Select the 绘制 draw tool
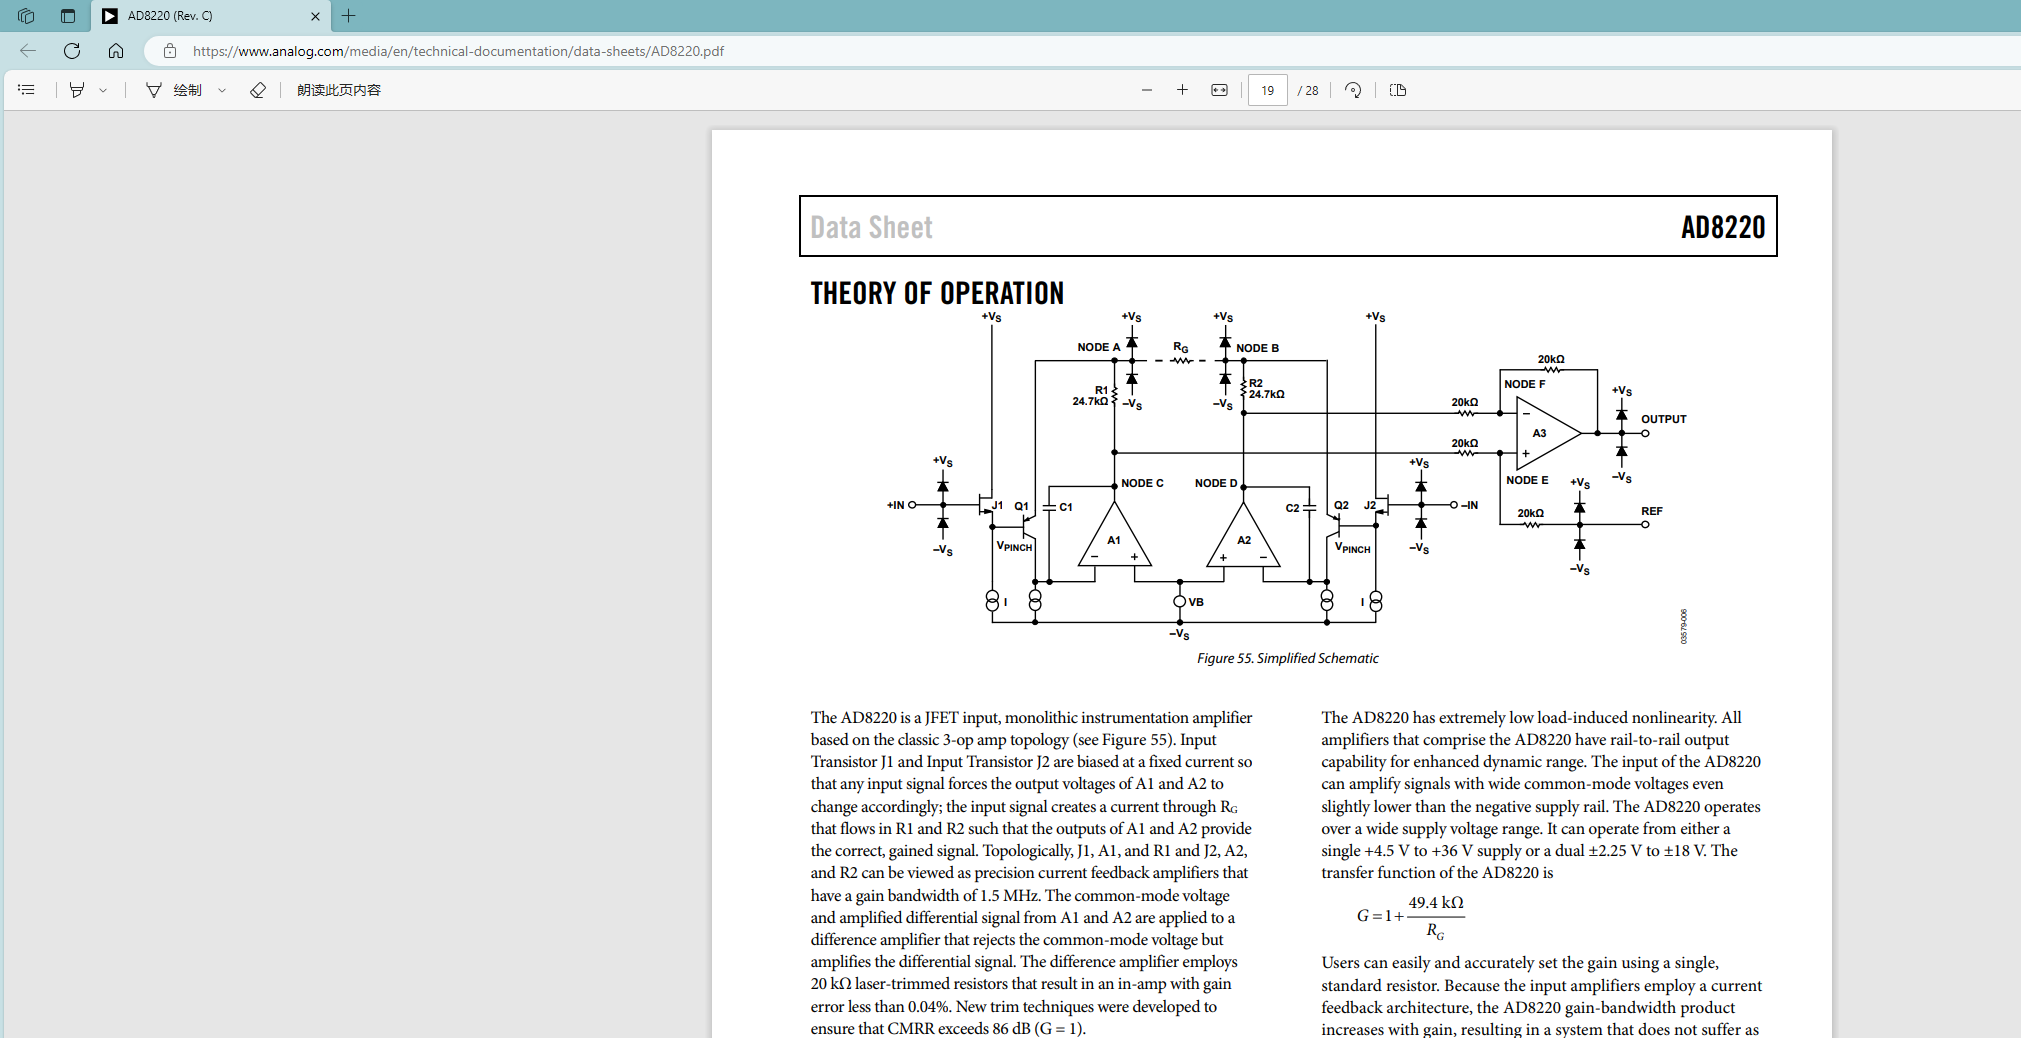2021x1038 pixels. point(174,90)
